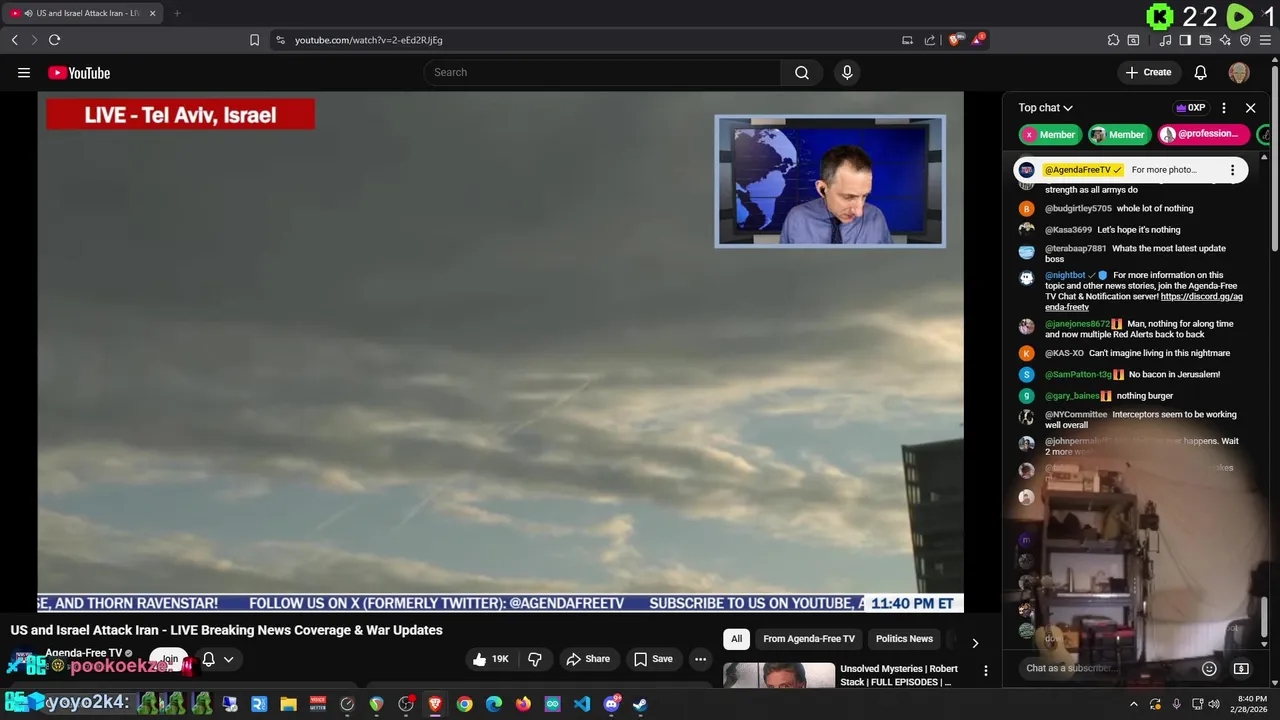
Task: Expand the Top chat dropdown
Action: pyautogui.click(x=1046, y=108)
